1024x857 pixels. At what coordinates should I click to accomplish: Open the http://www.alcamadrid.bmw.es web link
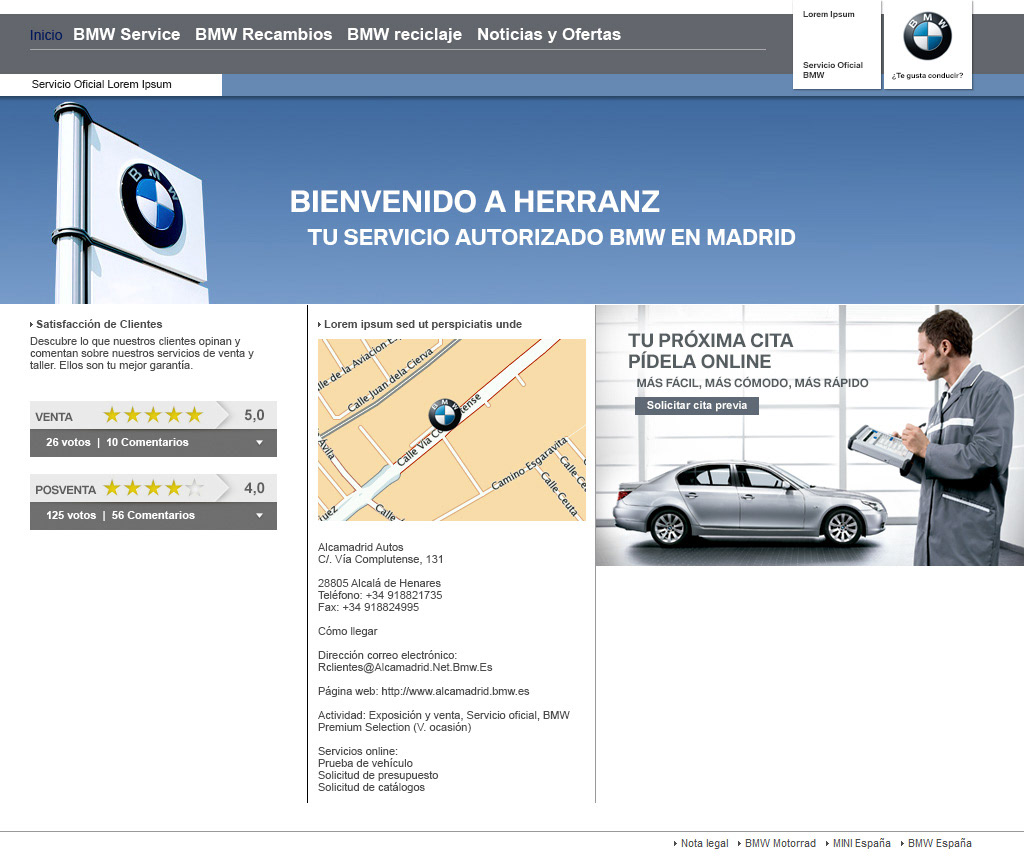pyautogui.click(x=455, y=691)
